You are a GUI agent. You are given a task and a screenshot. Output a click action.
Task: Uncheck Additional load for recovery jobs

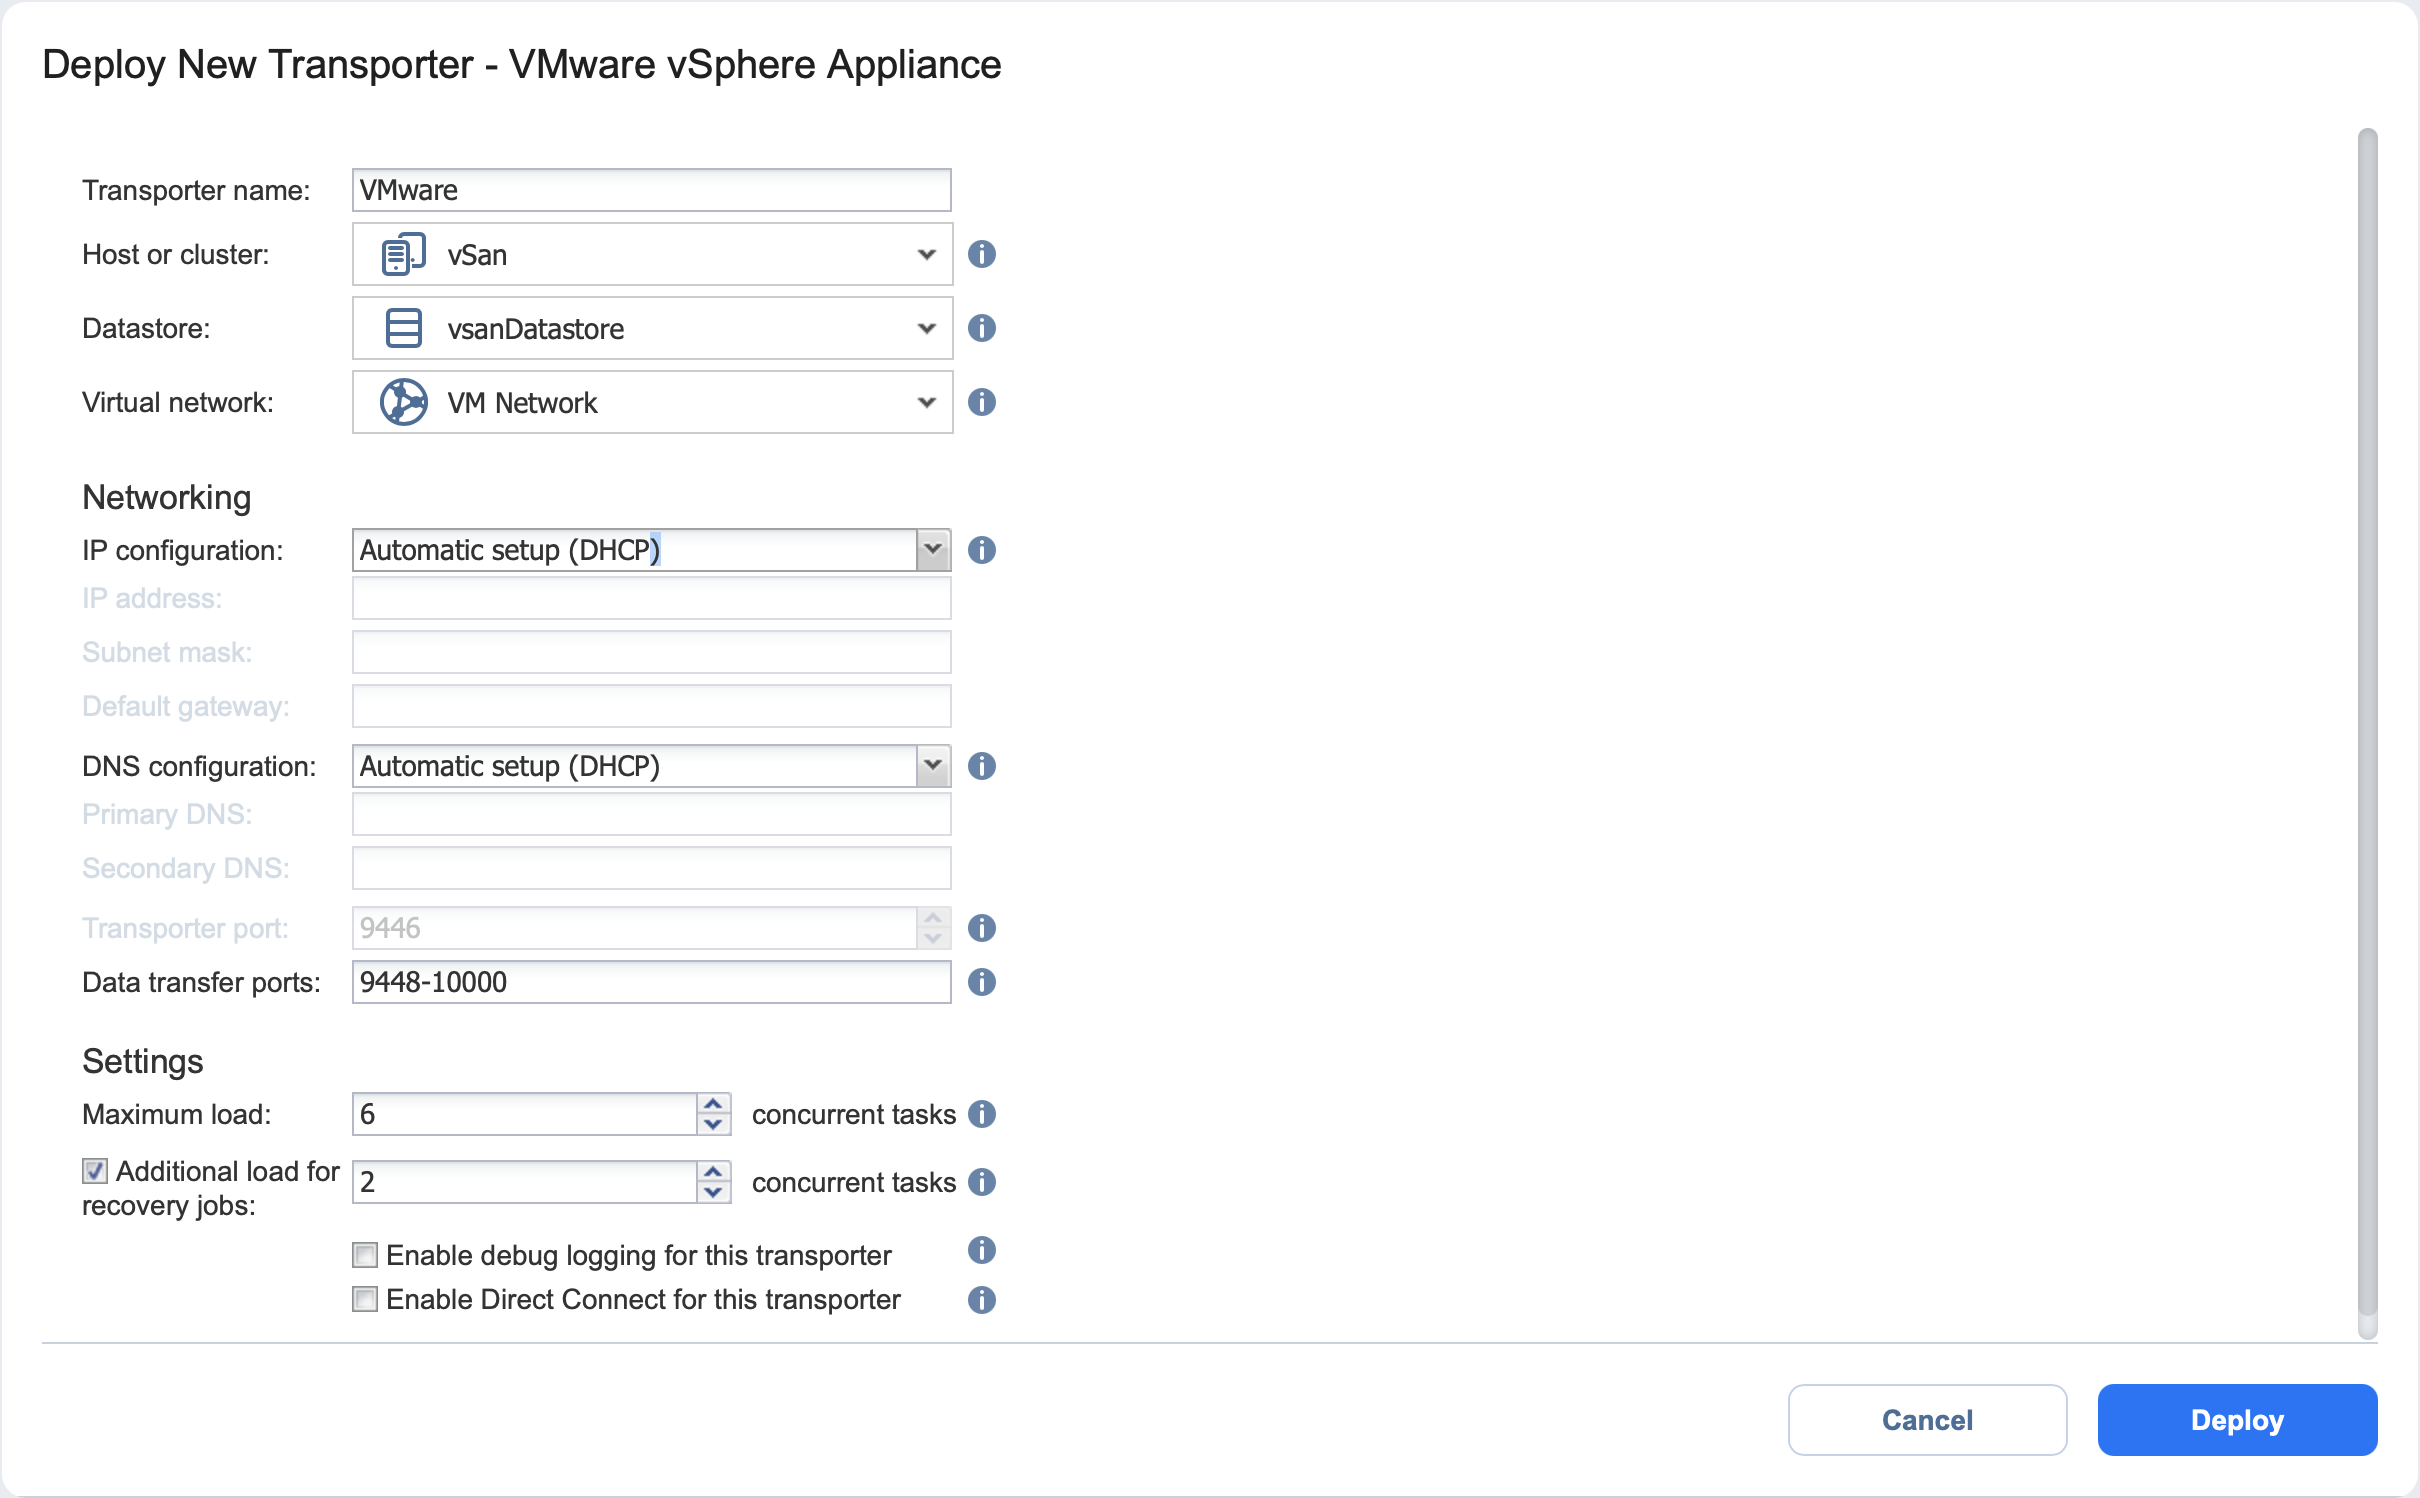pos(95,1171)
